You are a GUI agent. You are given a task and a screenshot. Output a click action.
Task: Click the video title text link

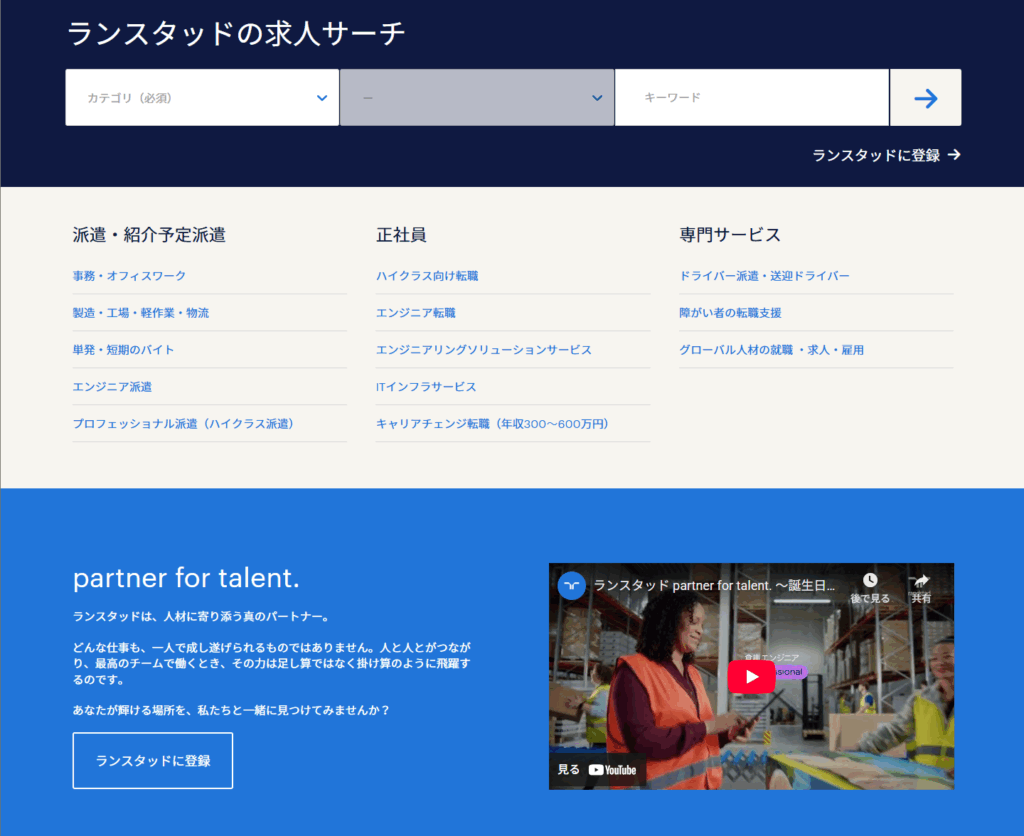coord(712,585)
